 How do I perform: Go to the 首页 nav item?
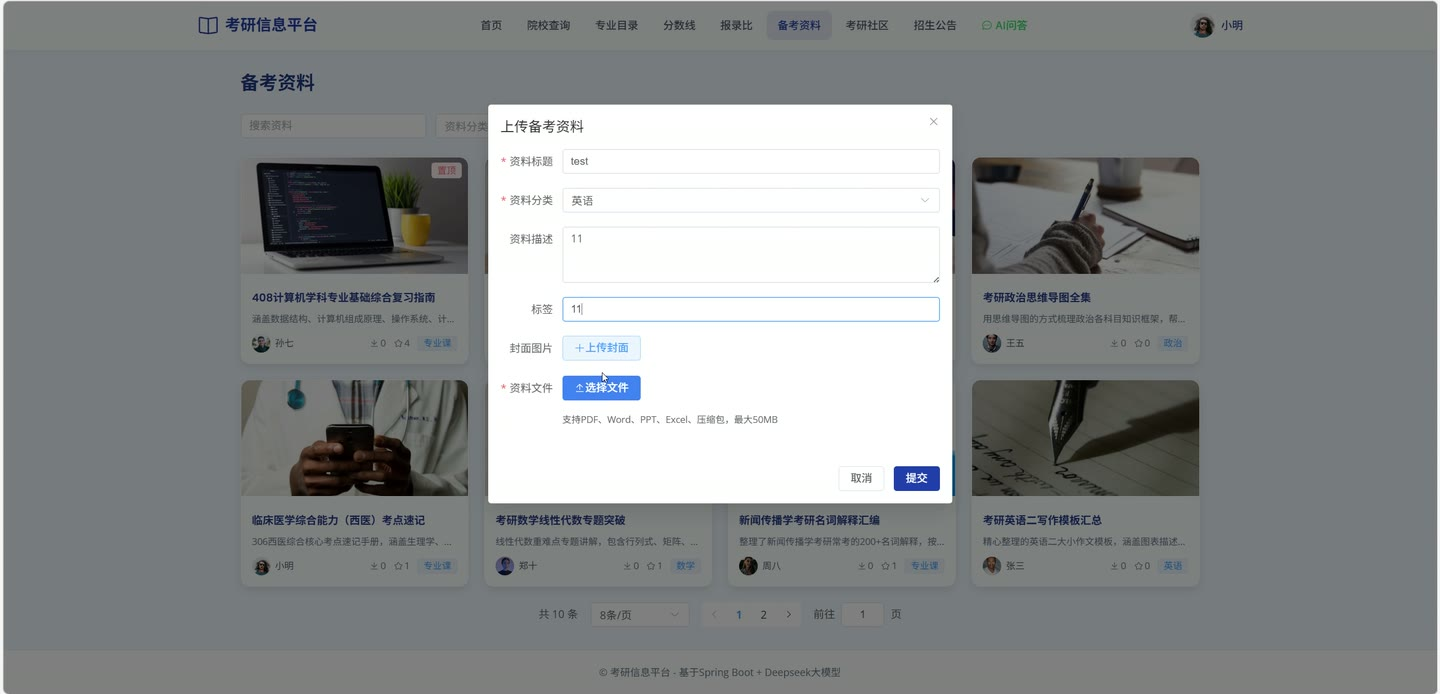click(x=491, y=26)
